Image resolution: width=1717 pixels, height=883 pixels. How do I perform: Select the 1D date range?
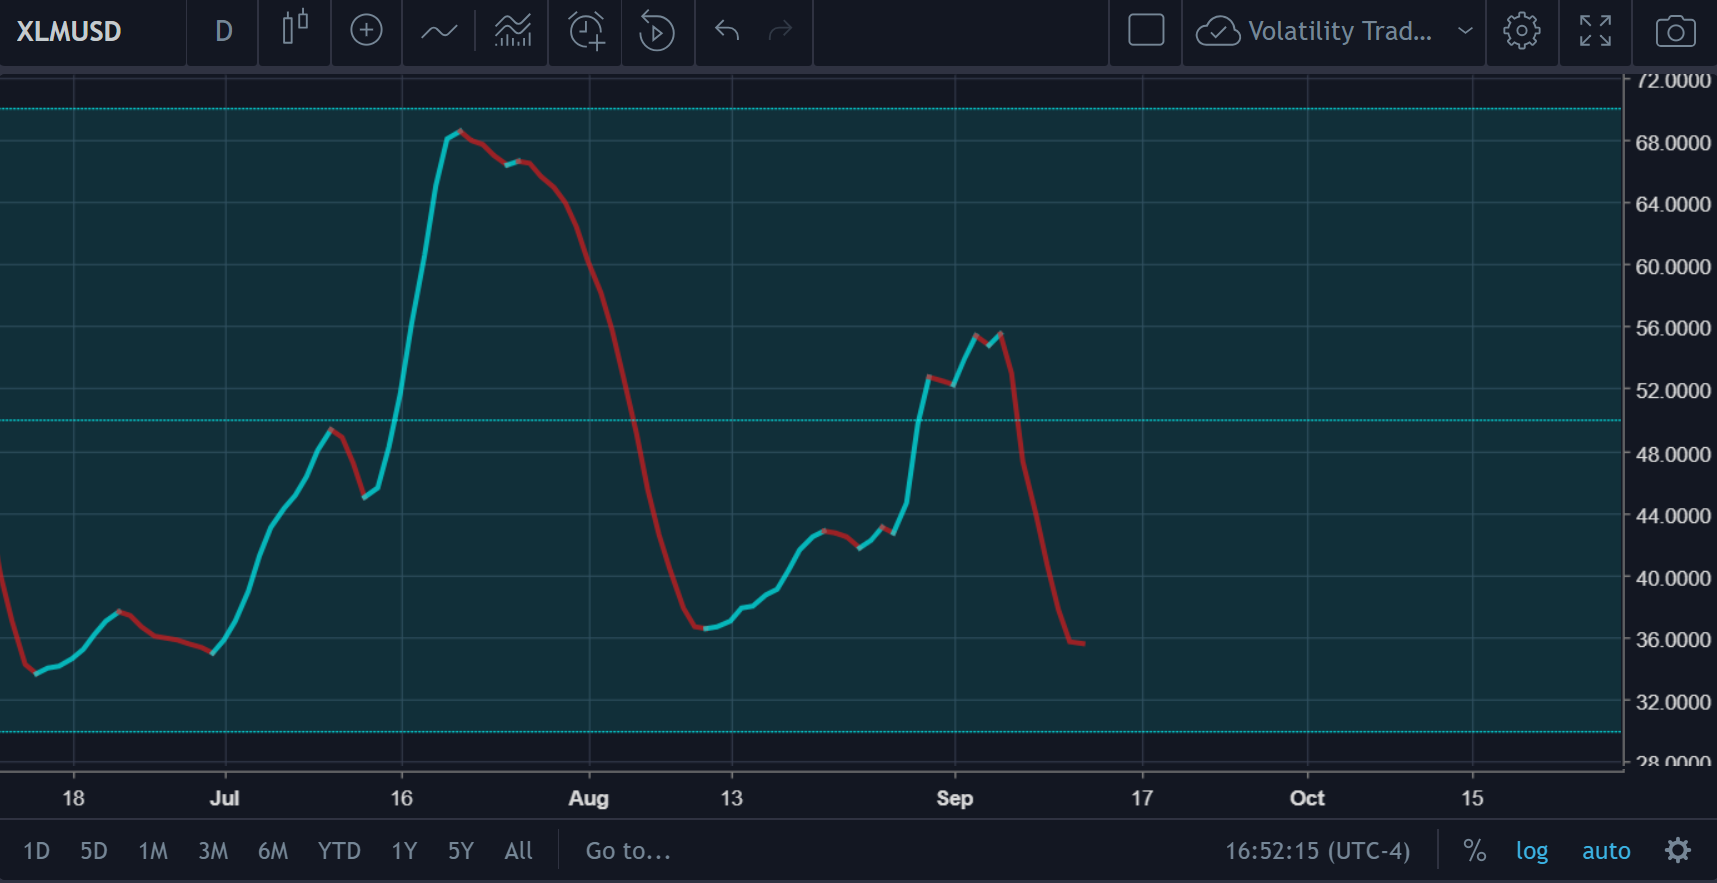37,851
